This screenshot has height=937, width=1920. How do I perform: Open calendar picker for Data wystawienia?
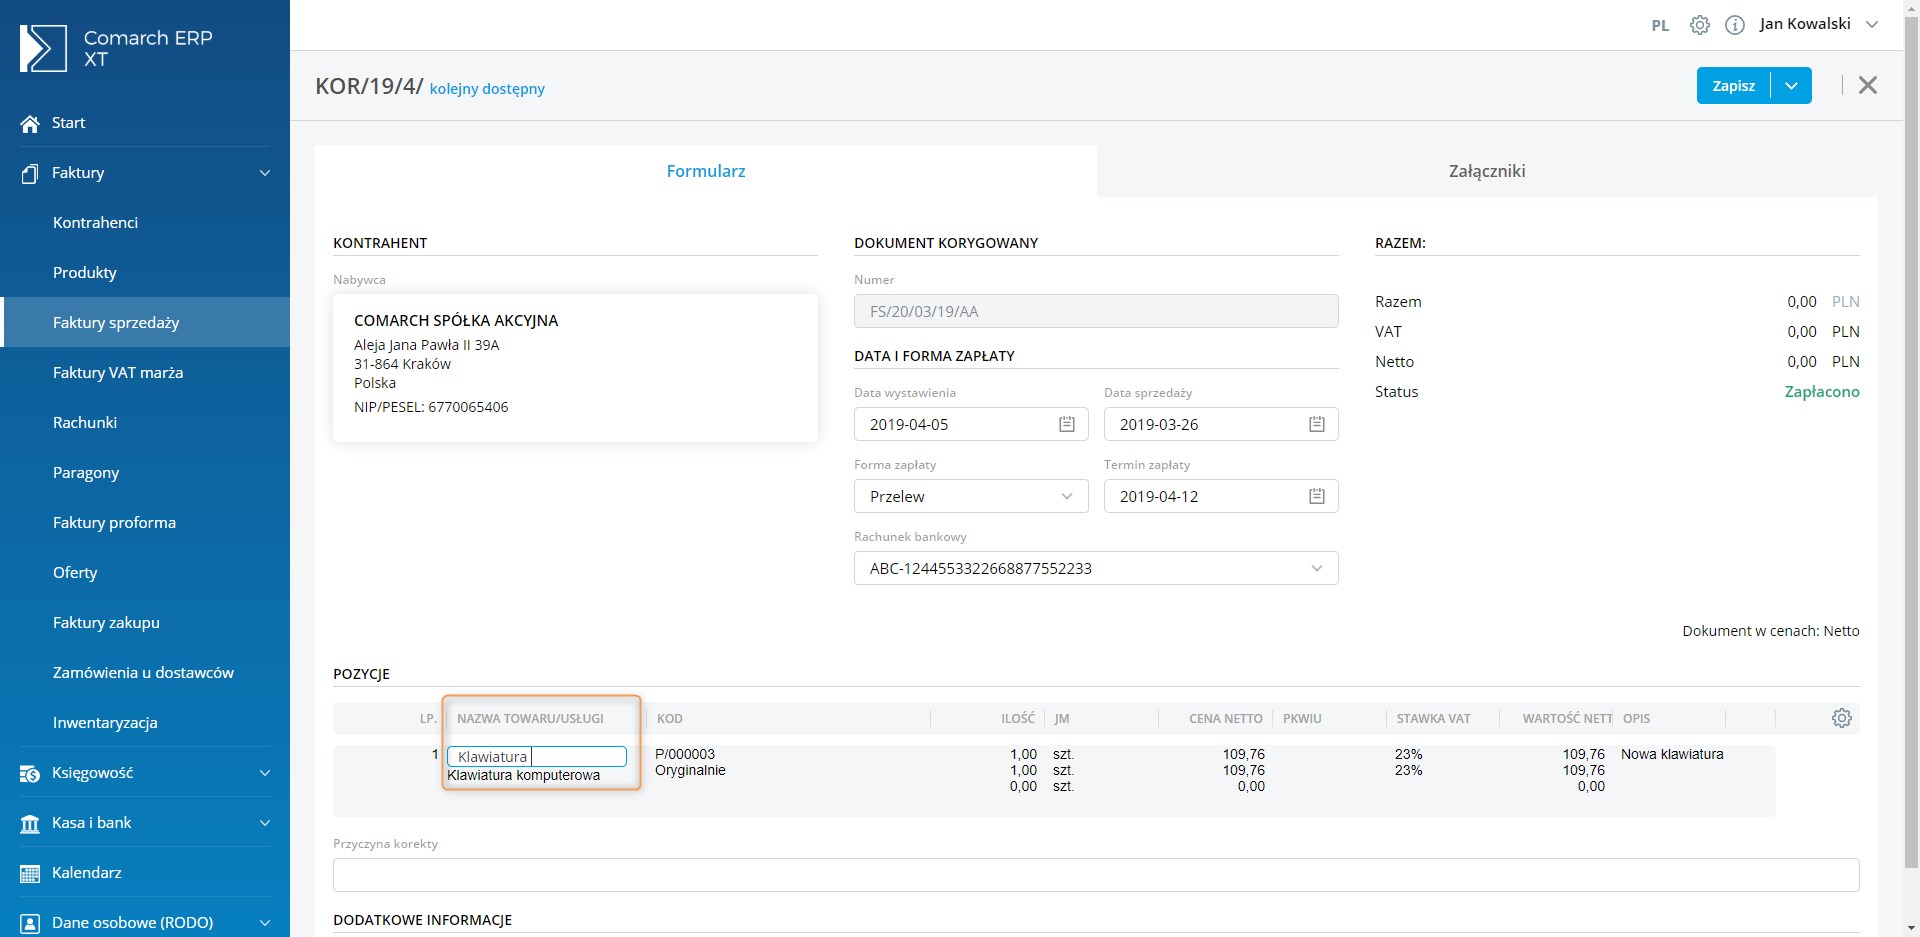coord(1067,424)
